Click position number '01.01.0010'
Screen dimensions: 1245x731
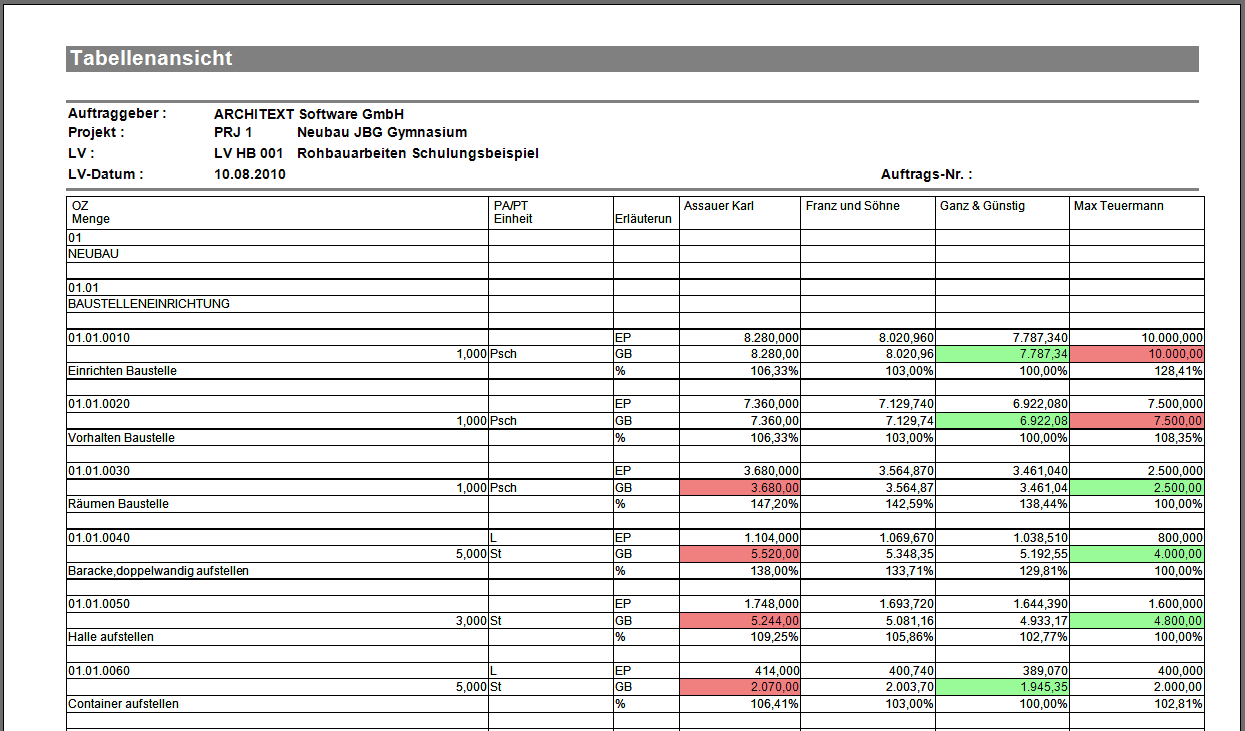click(99, 338)
